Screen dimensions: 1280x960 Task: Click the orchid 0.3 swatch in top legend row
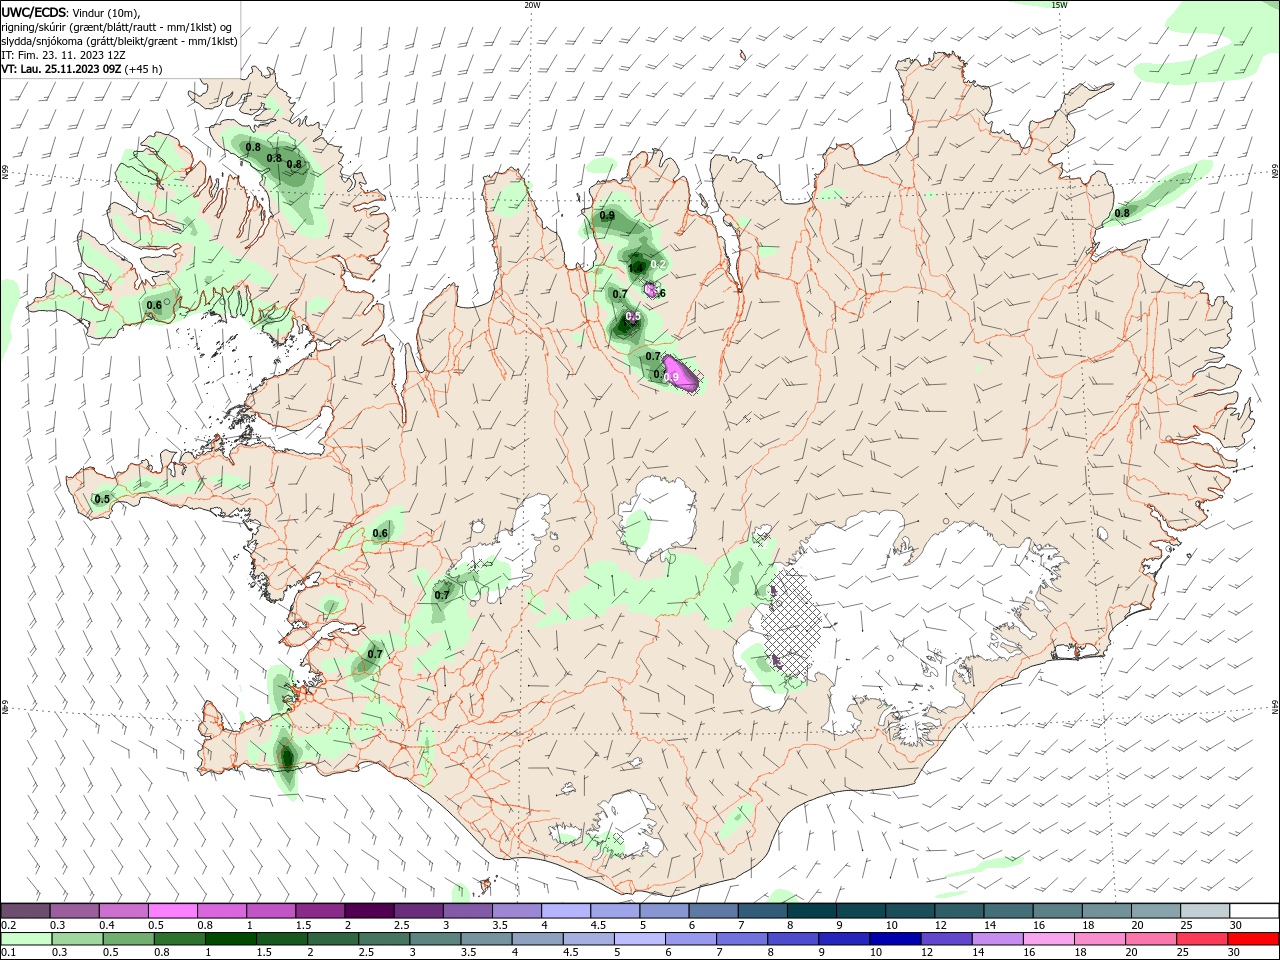point(75,911)
